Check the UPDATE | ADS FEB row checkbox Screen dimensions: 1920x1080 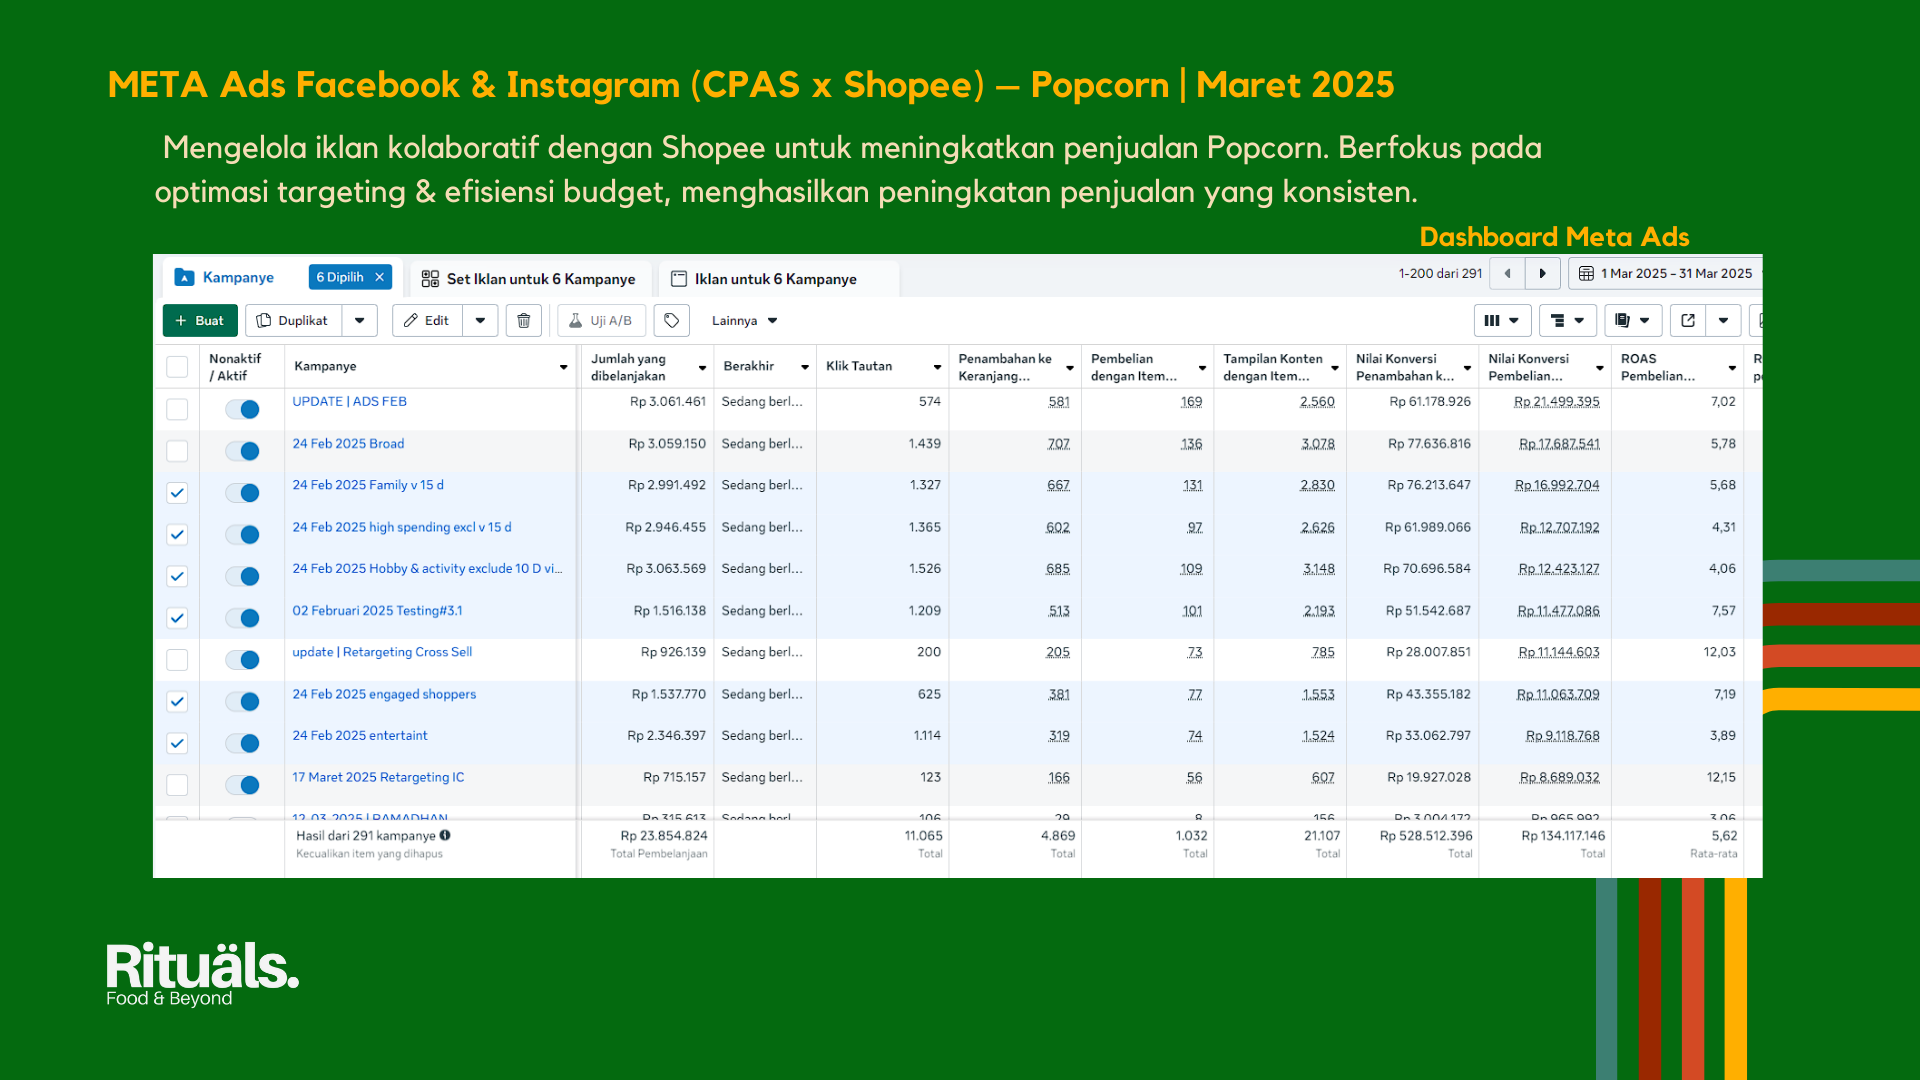coord(177,409)
